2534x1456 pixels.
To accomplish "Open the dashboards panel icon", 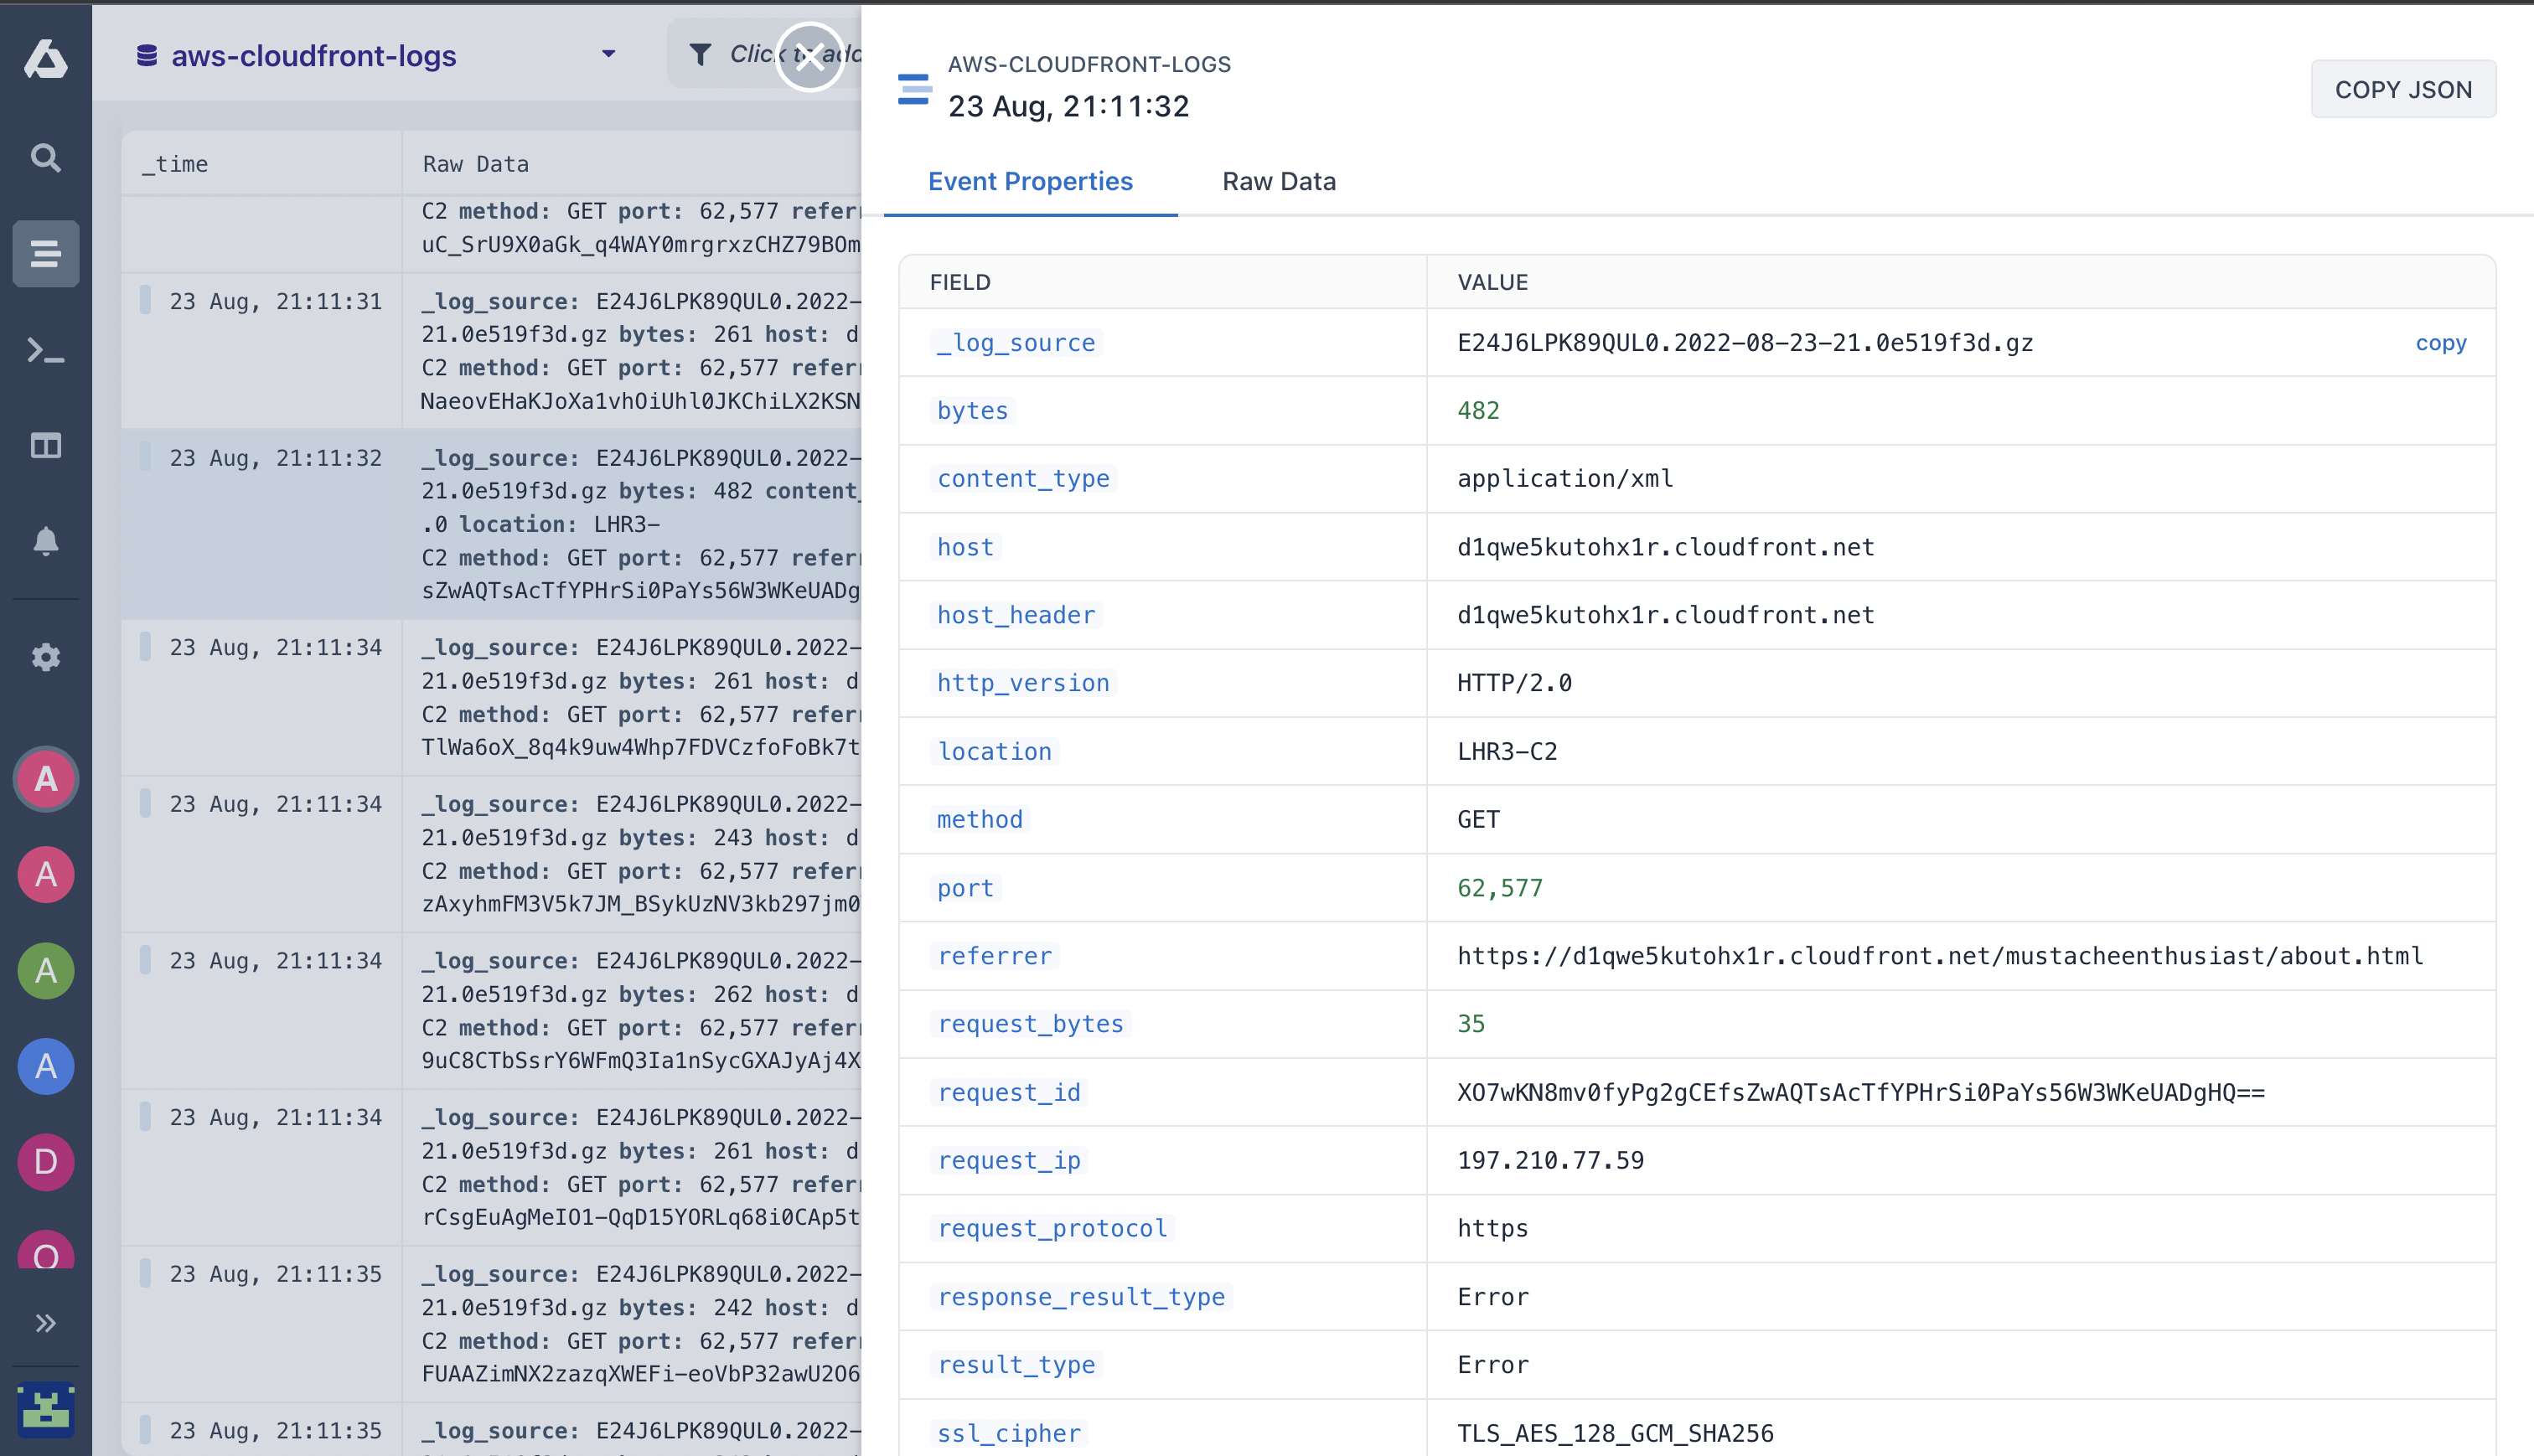I will [45, 446].
